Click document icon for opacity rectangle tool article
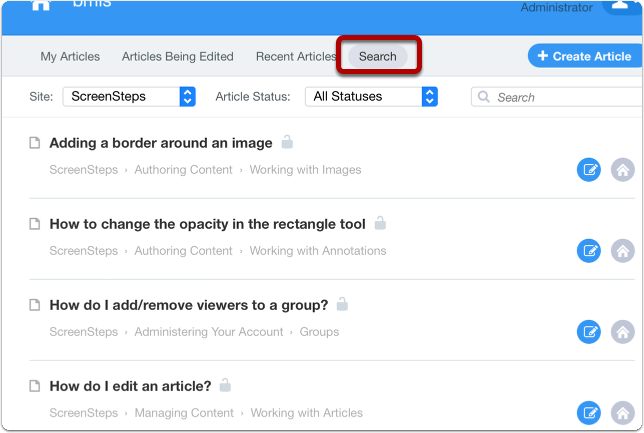 click(35, 224)
